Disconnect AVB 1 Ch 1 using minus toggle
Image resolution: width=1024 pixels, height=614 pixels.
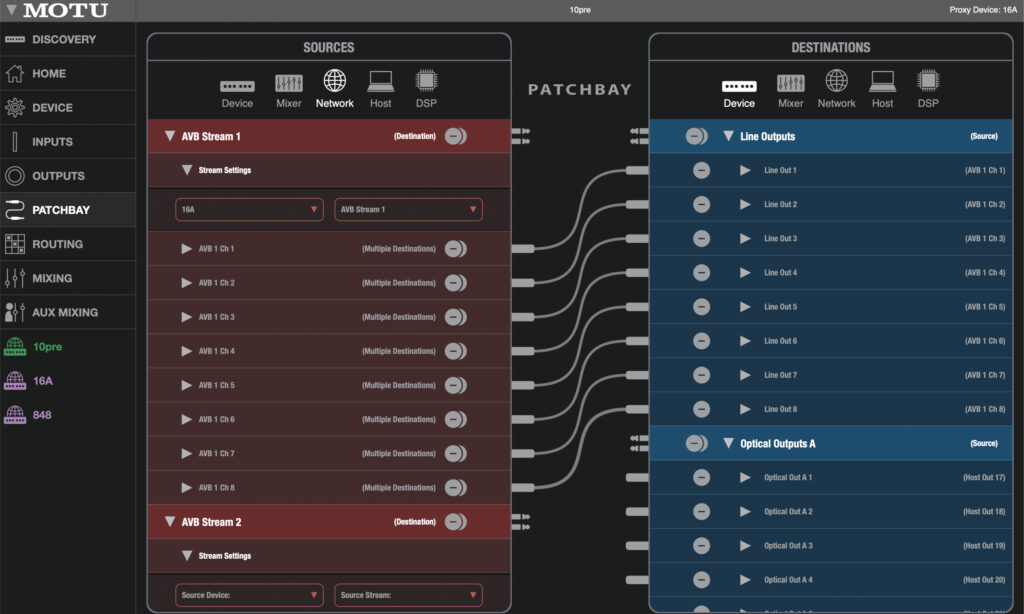455,249
